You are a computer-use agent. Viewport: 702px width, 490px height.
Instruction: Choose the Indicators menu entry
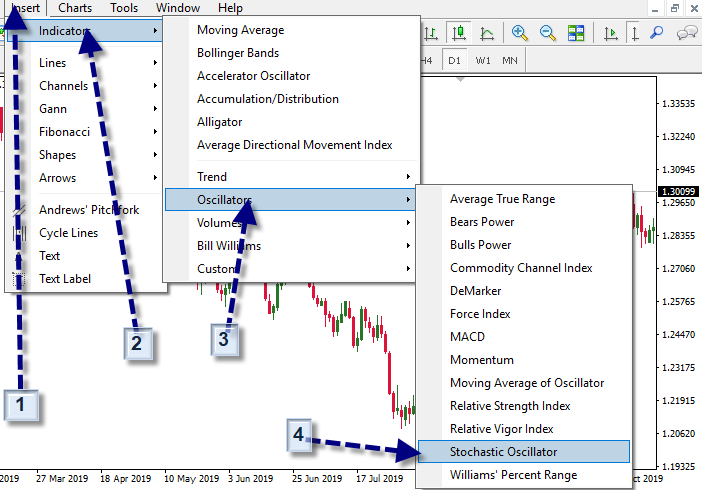(84, 31)
